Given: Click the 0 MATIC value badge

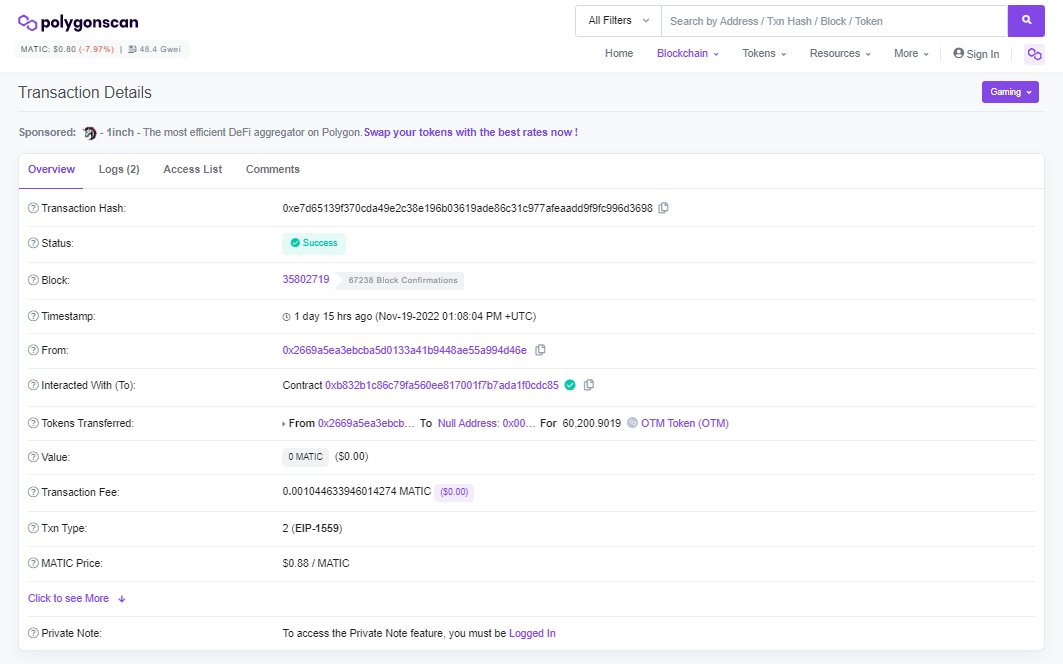Looking at the screenshot, I should click(305, 457).
